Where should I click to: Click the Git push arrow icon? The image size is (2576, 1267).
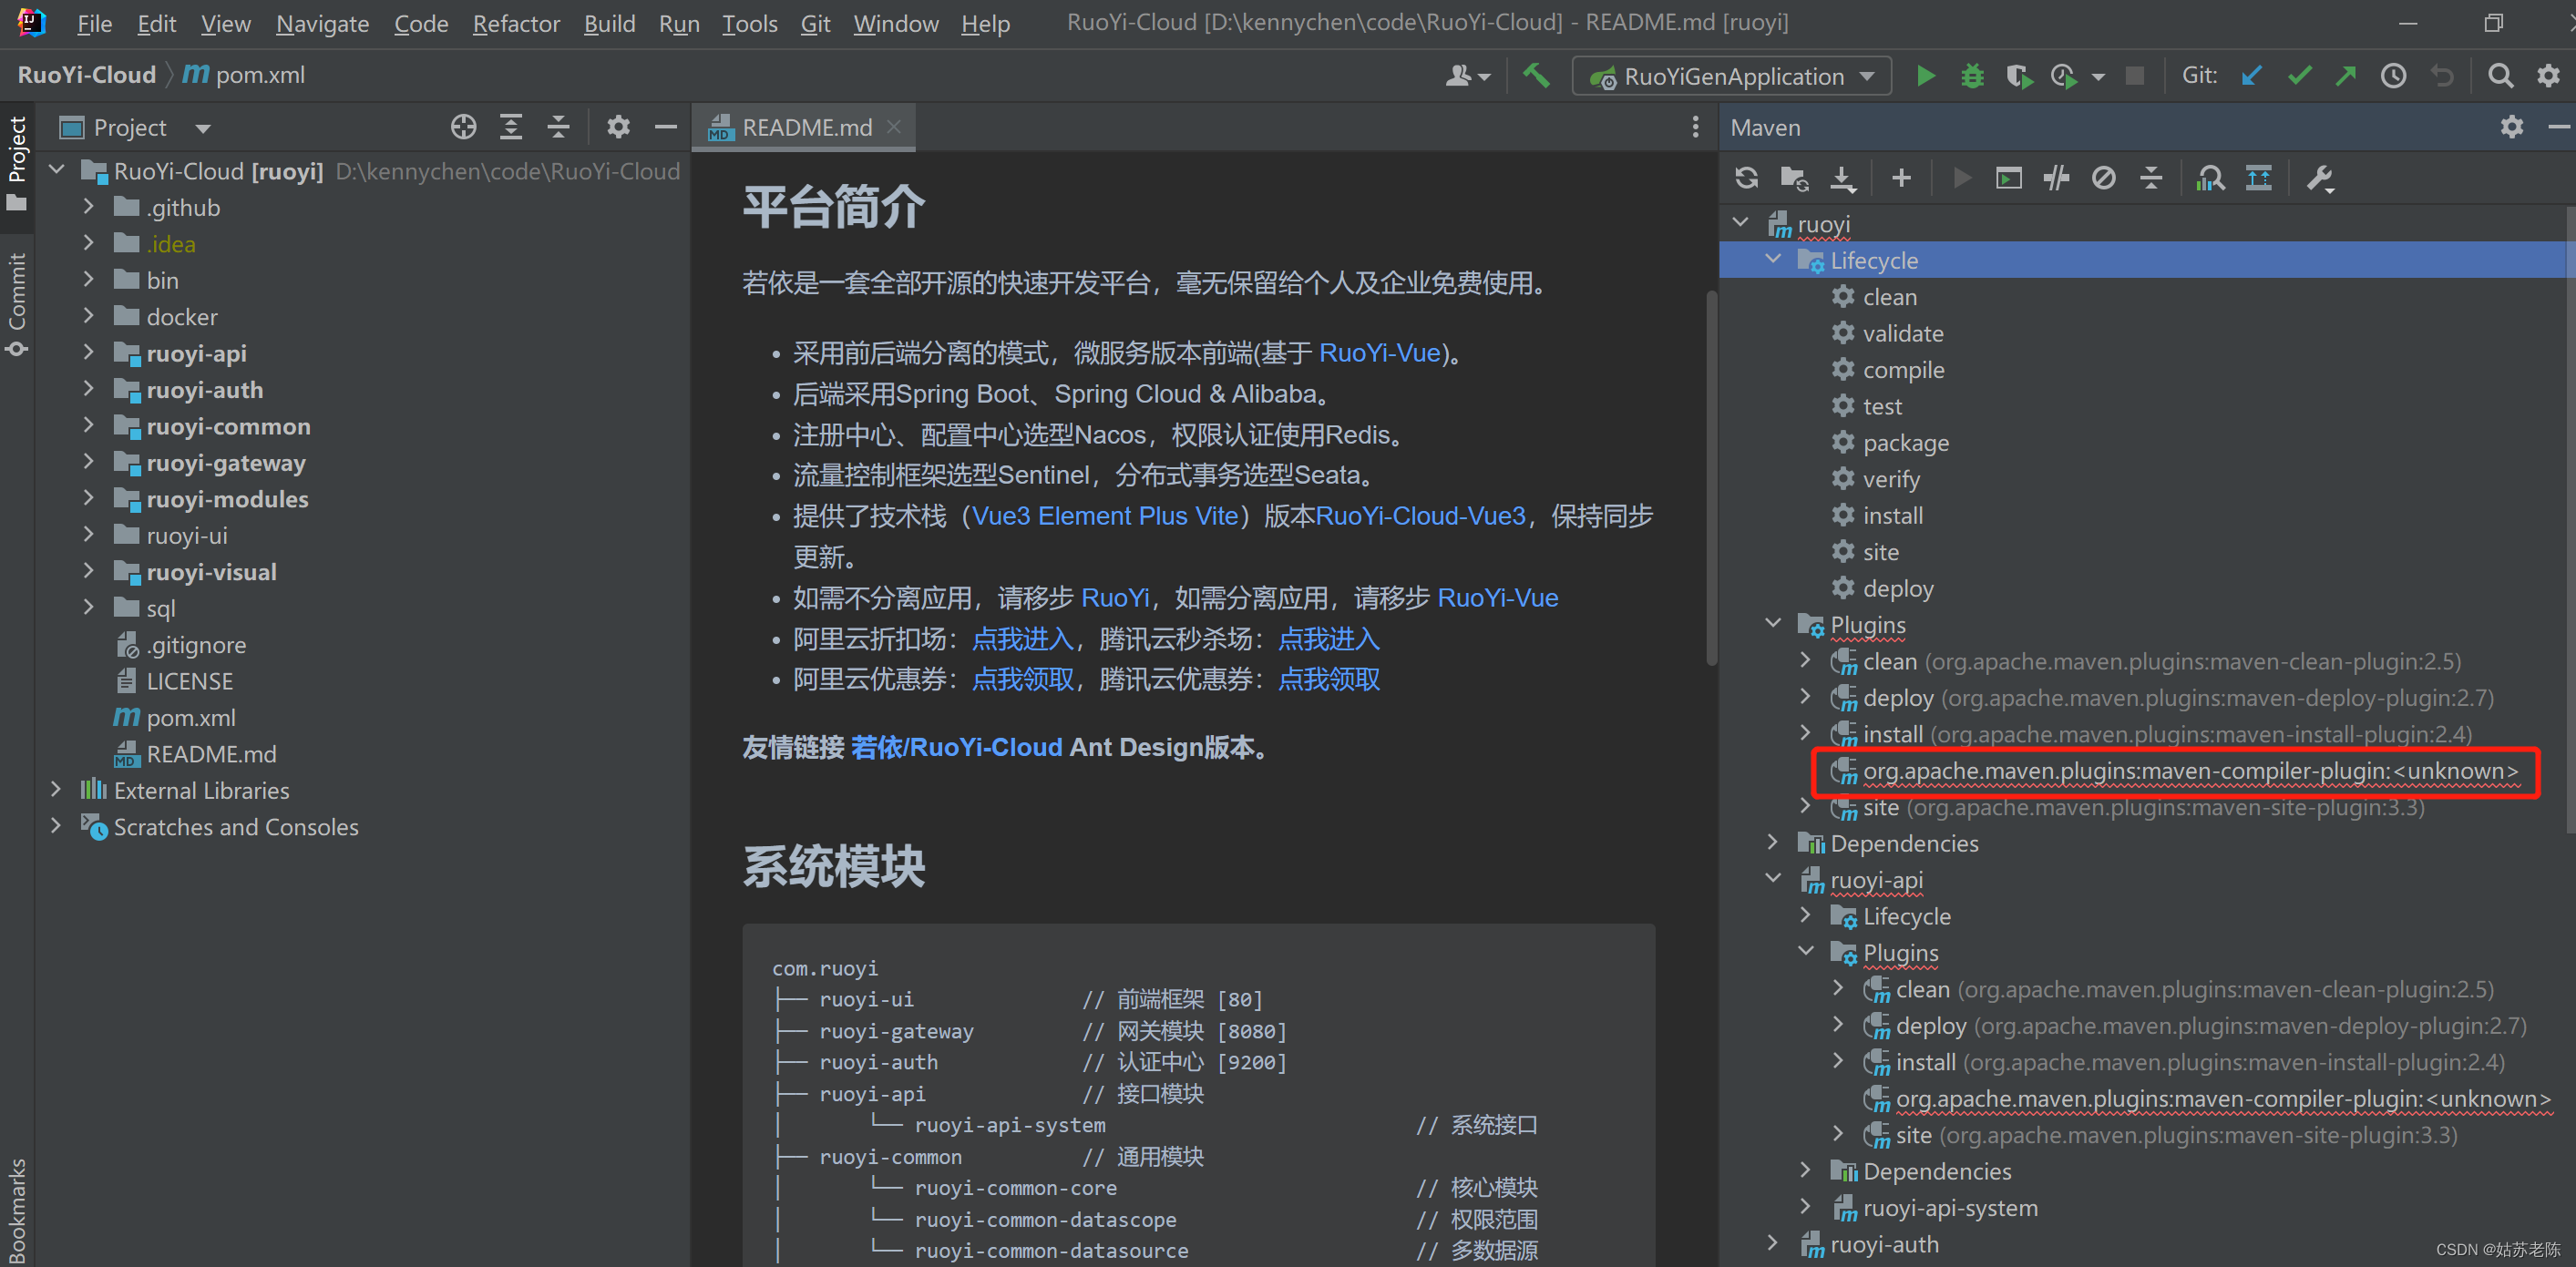(x=2346, y=76)
